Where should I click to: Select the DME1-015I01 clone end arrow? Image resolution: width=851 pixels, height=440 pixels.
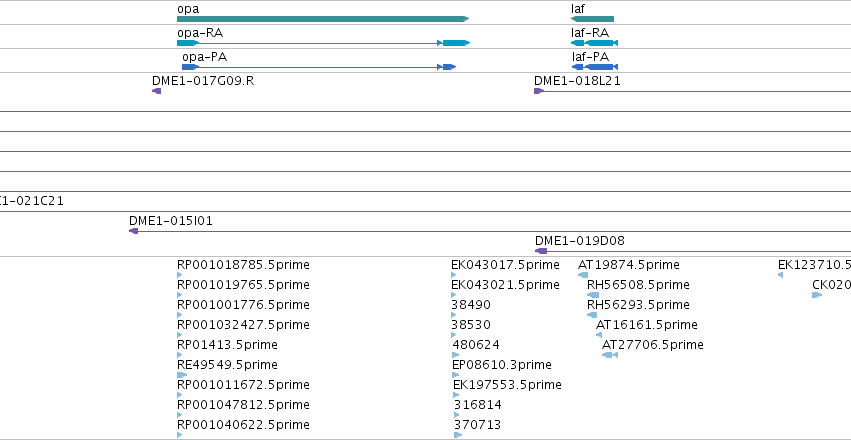pos(134,231)
